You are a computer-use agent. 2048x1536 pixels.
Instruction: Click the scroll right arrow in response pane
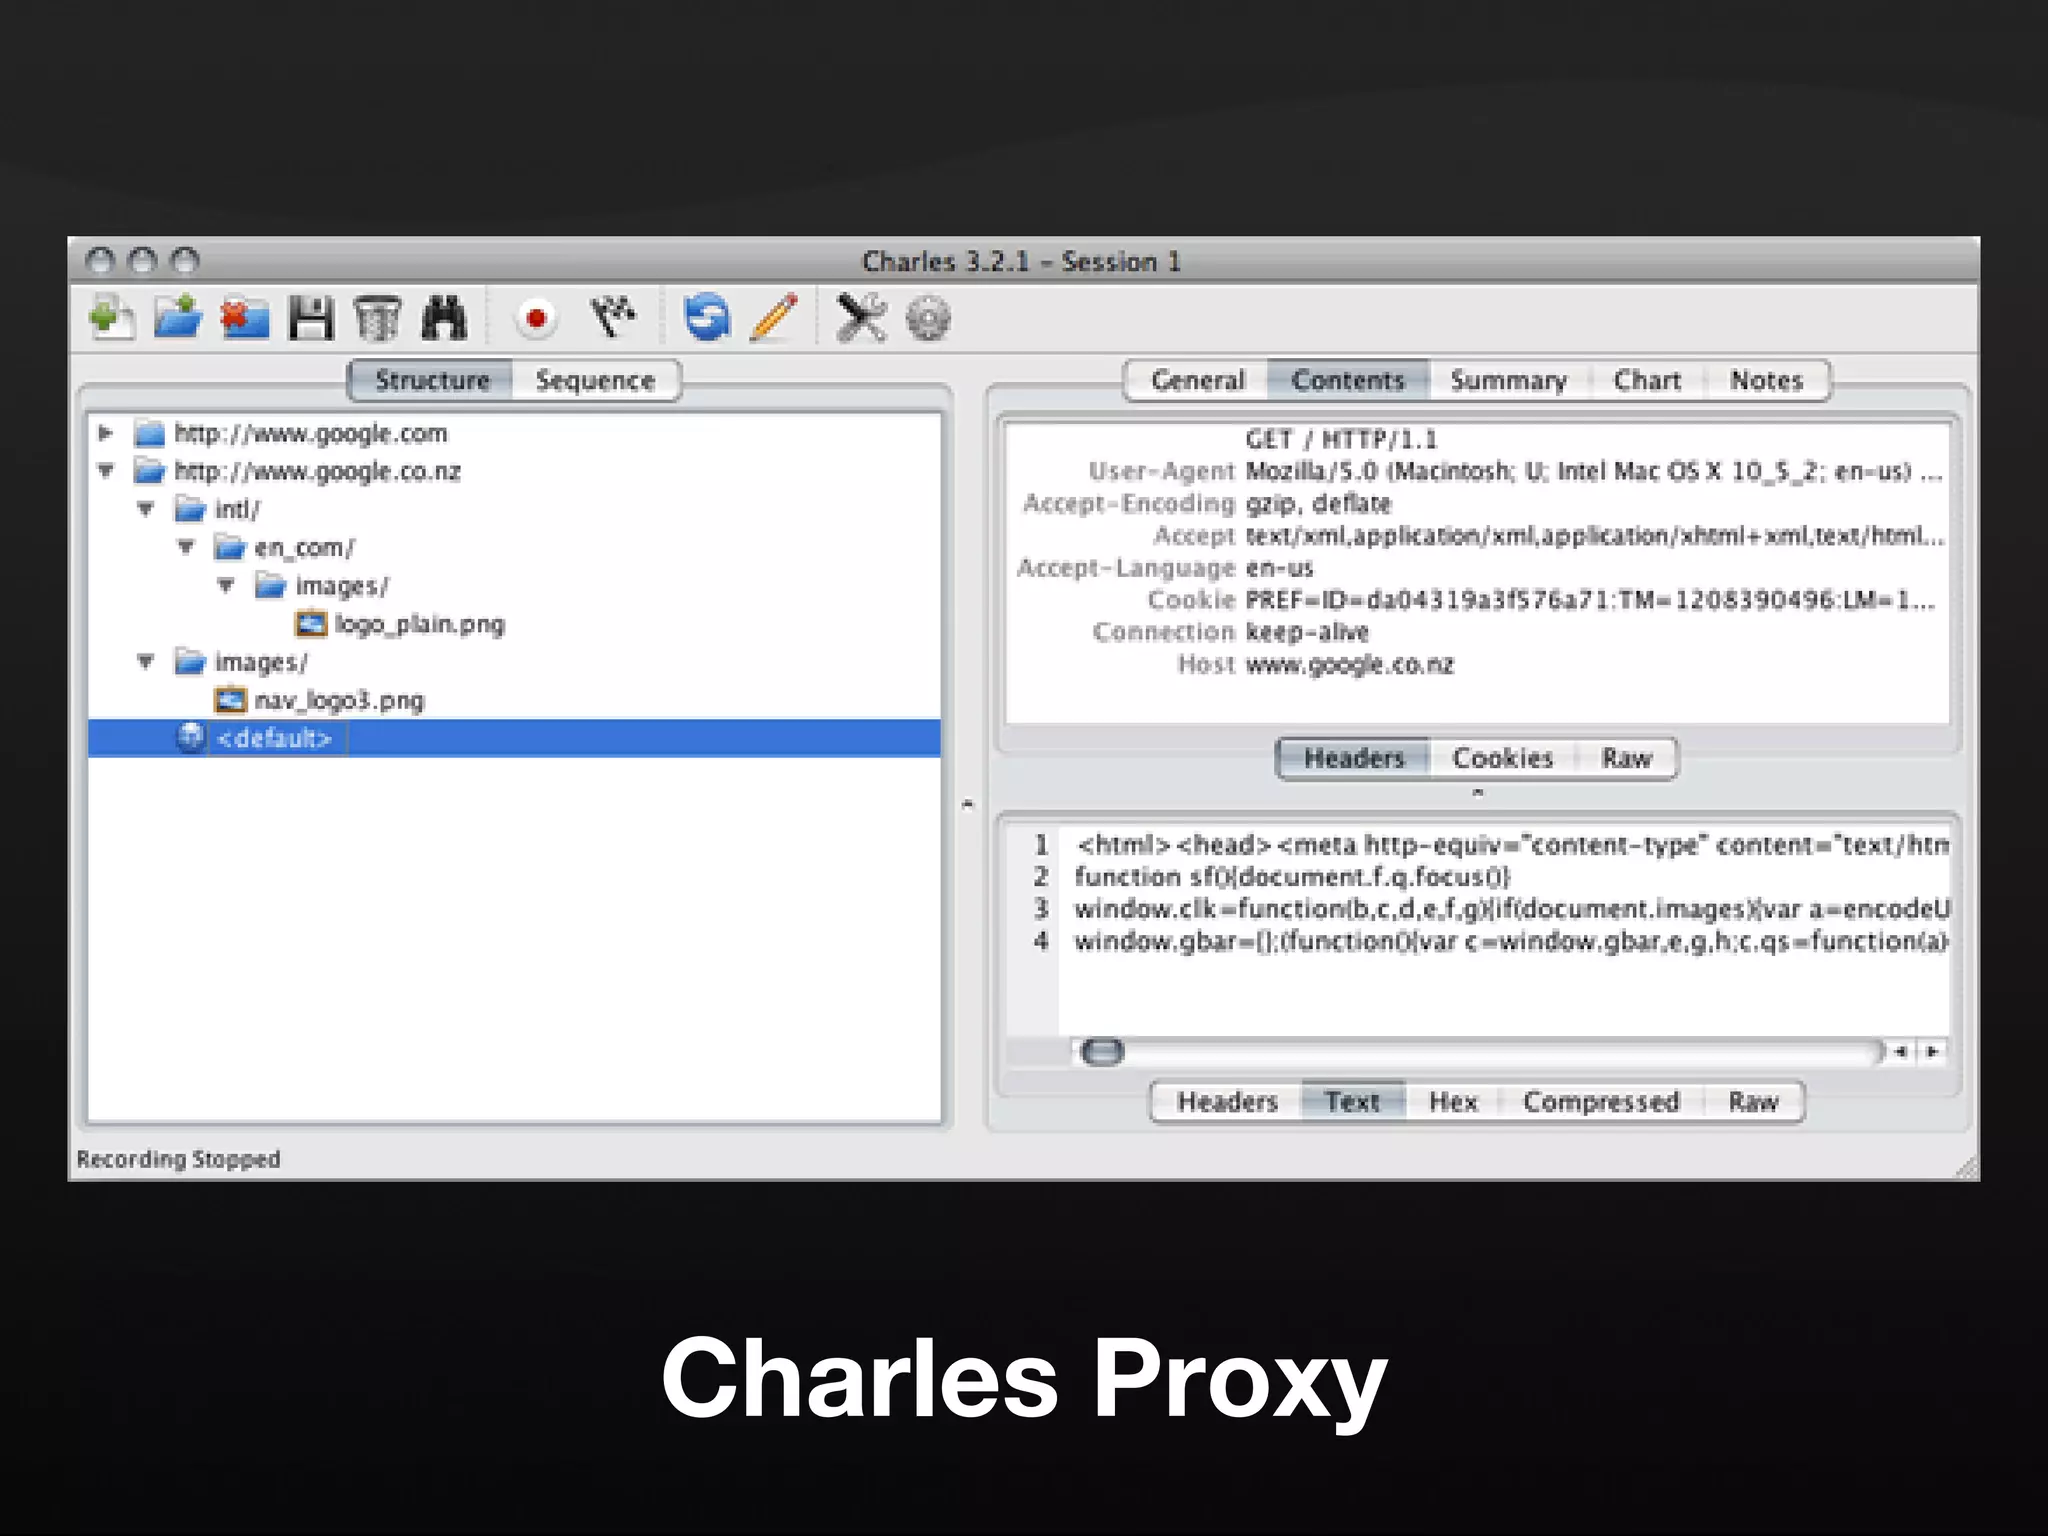[x=1932, y=1052]
